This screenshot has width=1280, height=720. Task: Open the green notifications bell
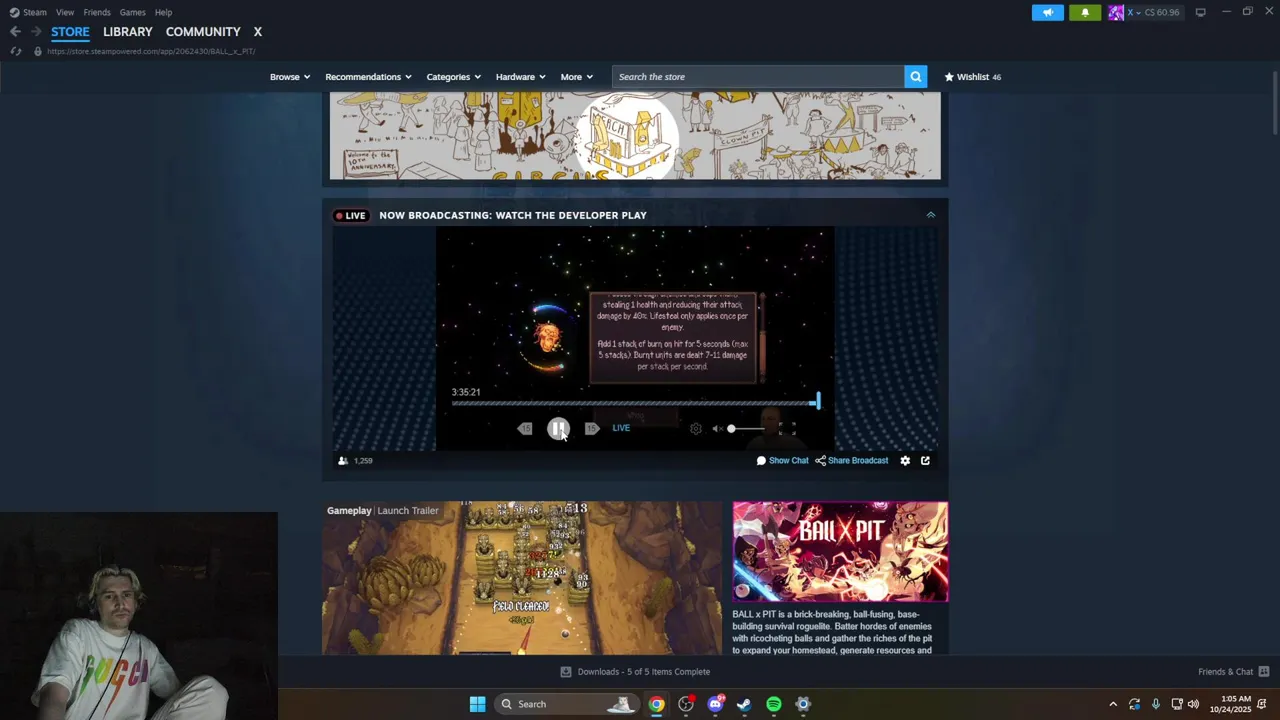tap(1085, 12)
